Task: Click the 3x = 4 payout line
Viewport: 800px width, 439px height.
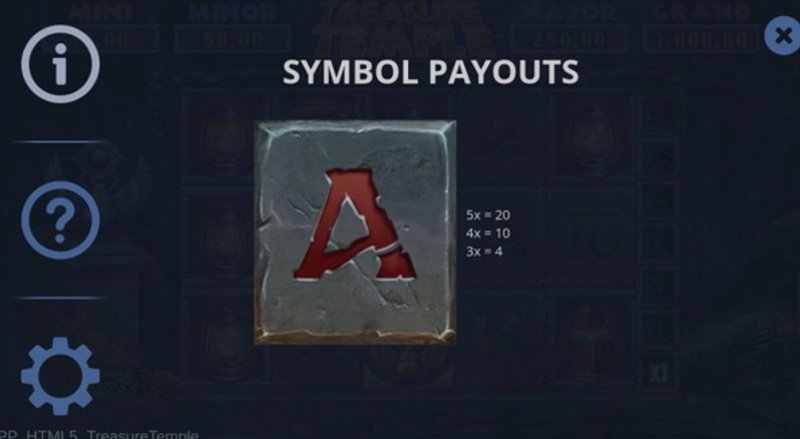Action: [x=484, y=251]
